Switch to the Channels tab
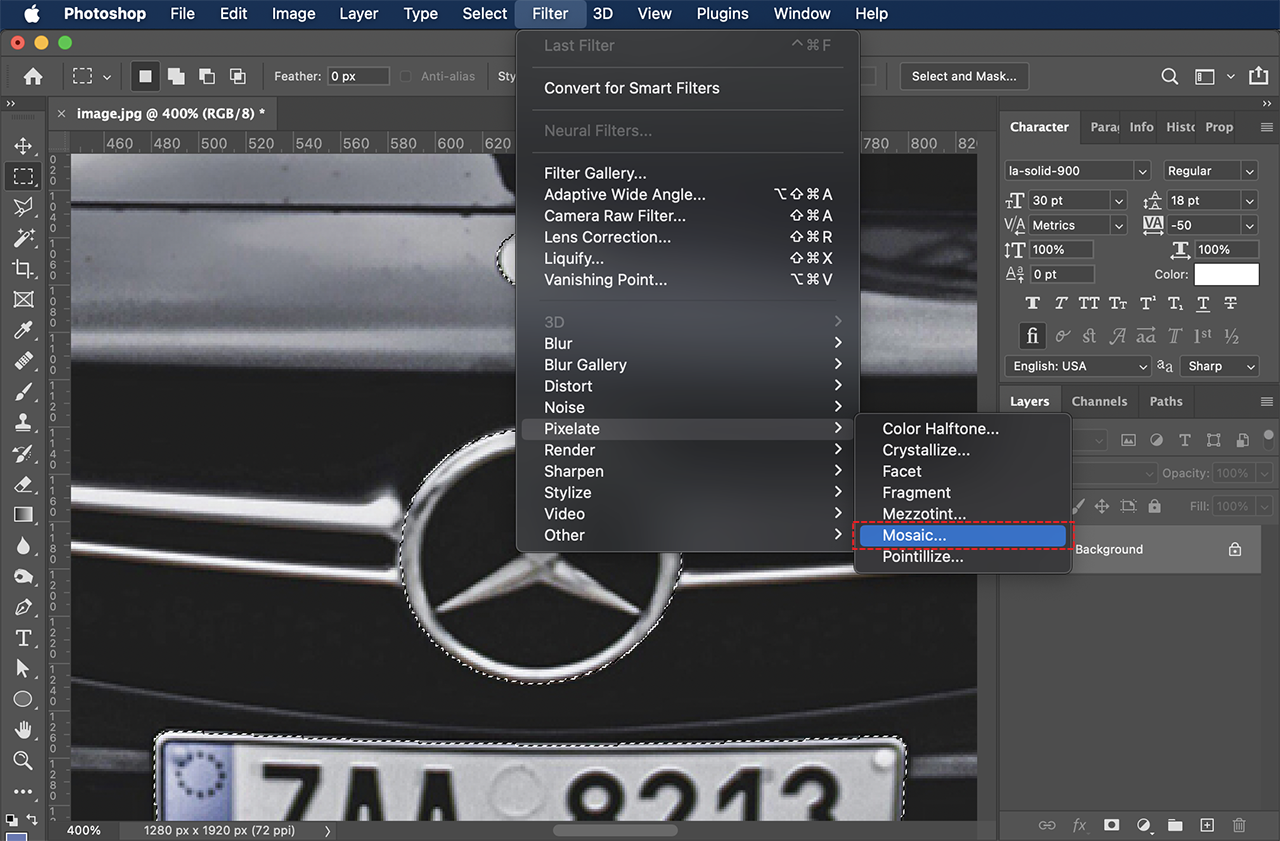The width and height of the screenshot is (1280, 841). (x=1099, y=401)
